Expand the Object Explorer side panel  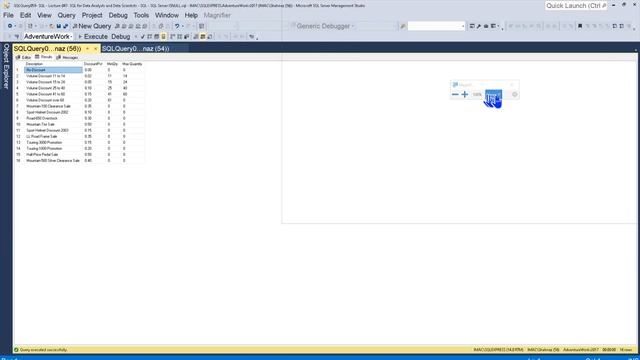click(6, 67)
